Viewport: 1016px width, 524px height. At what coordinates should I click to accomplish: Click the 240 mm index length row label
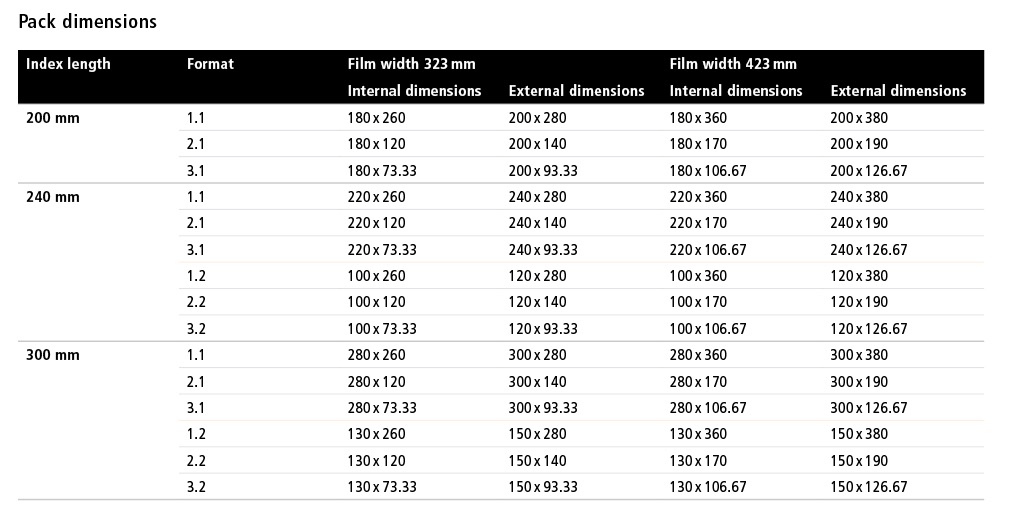pyautogui.click(x=53, y=197)
